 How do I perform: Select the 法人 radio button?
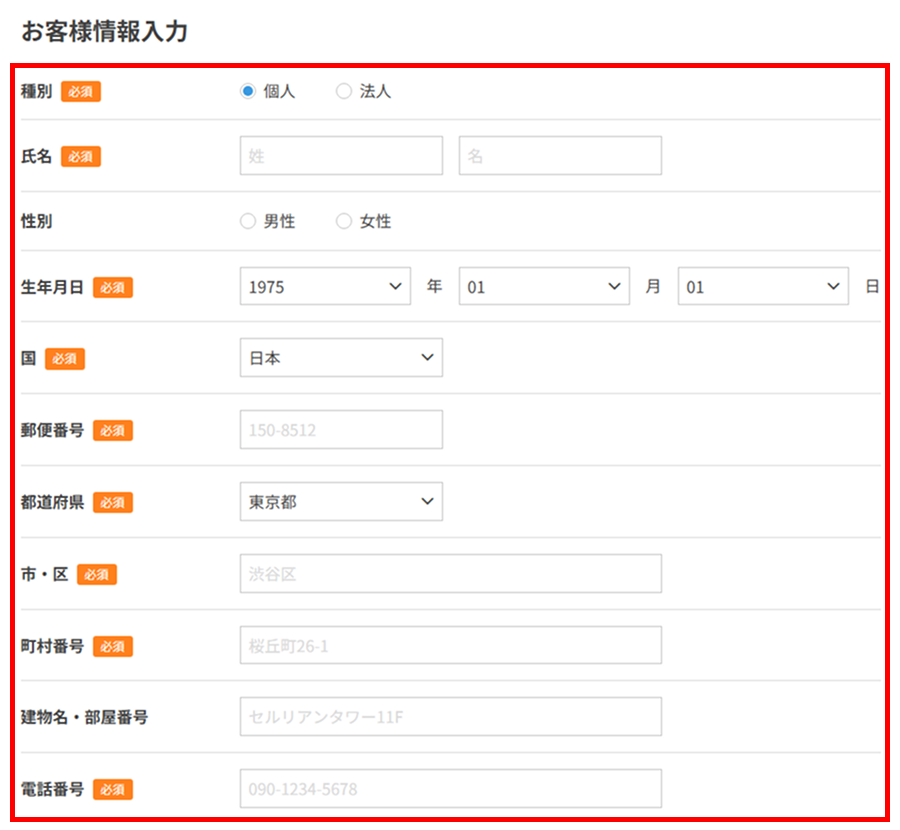344,91
